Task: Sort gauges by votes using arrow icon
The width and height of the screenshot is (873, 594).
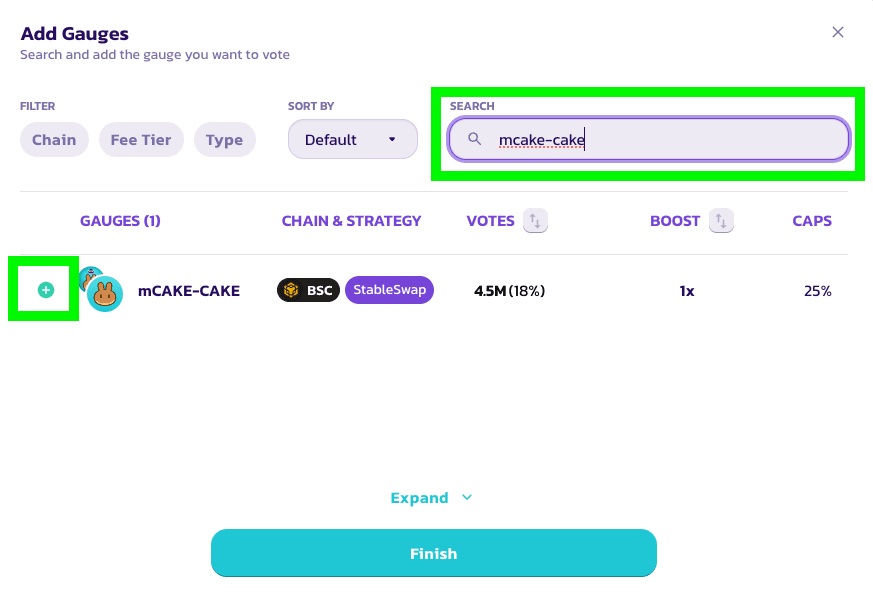Action: click(x=535, y=221)
